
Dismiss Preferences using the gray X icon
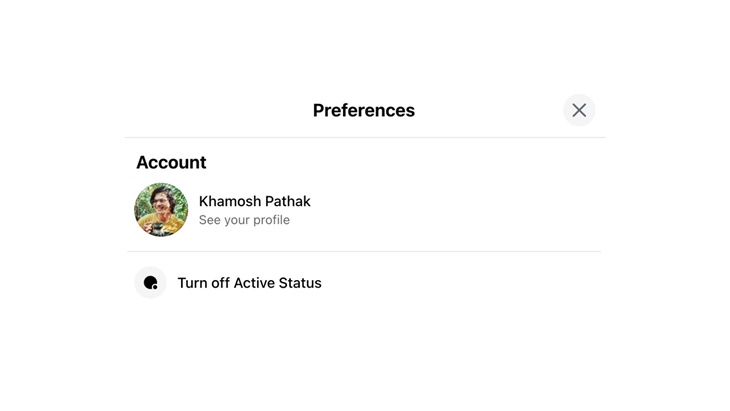pos(579,110)
